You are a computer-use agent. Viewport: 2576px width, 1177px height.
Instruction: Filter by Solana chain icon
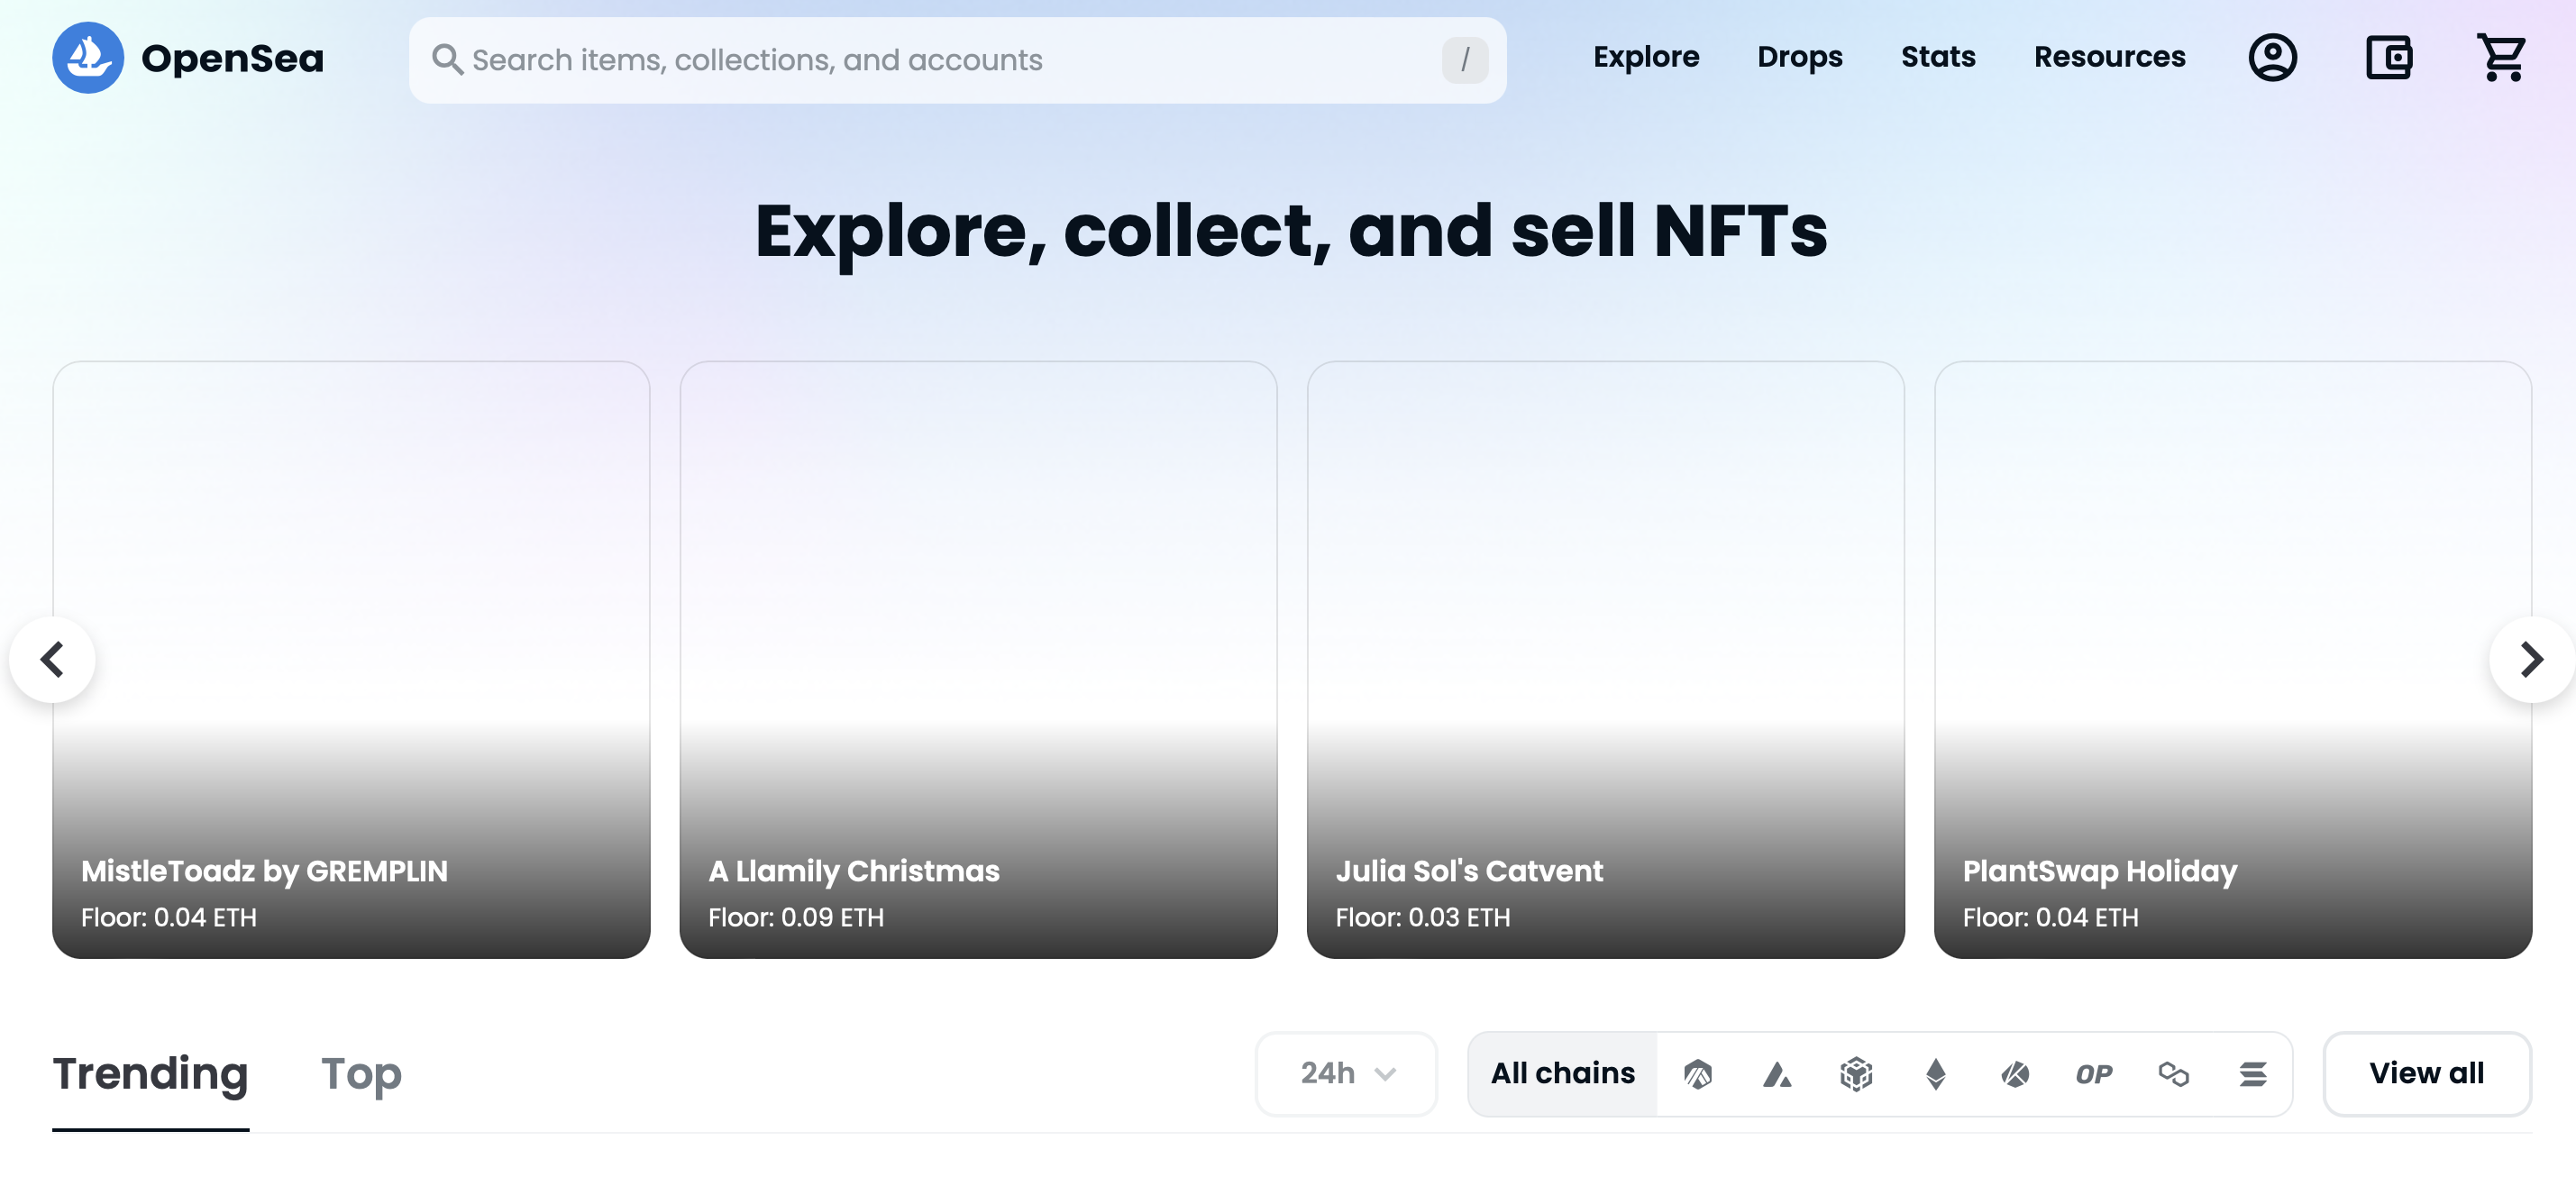click(2252, 1074)
